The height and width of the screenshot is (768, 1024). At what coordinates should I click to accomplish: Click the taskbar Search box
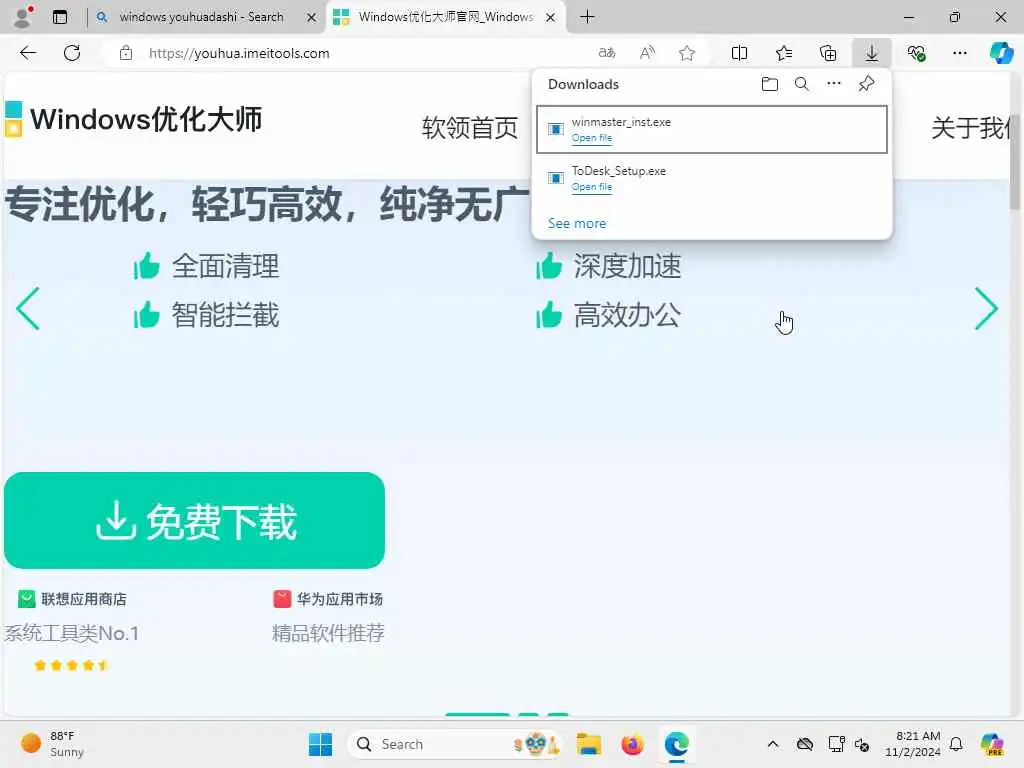click(456, 744)
